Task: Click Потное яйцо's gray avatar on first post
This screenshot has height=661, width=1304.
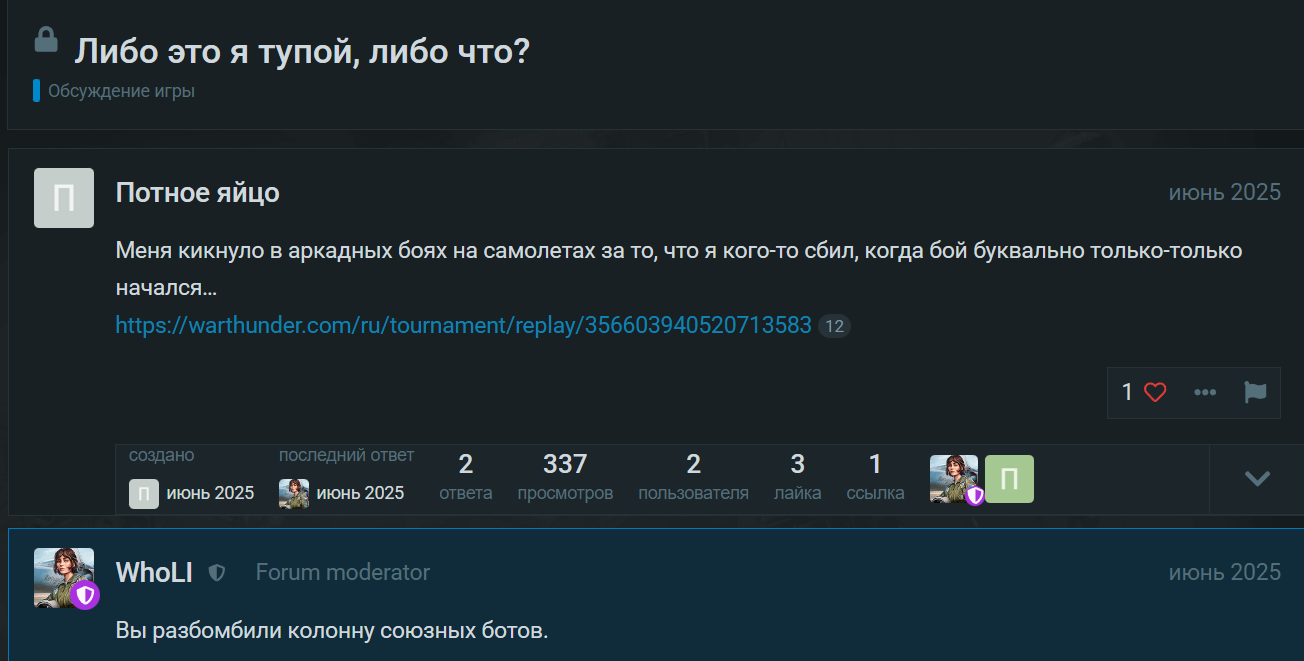Action: pyautogui.click(x=64, y=198)
